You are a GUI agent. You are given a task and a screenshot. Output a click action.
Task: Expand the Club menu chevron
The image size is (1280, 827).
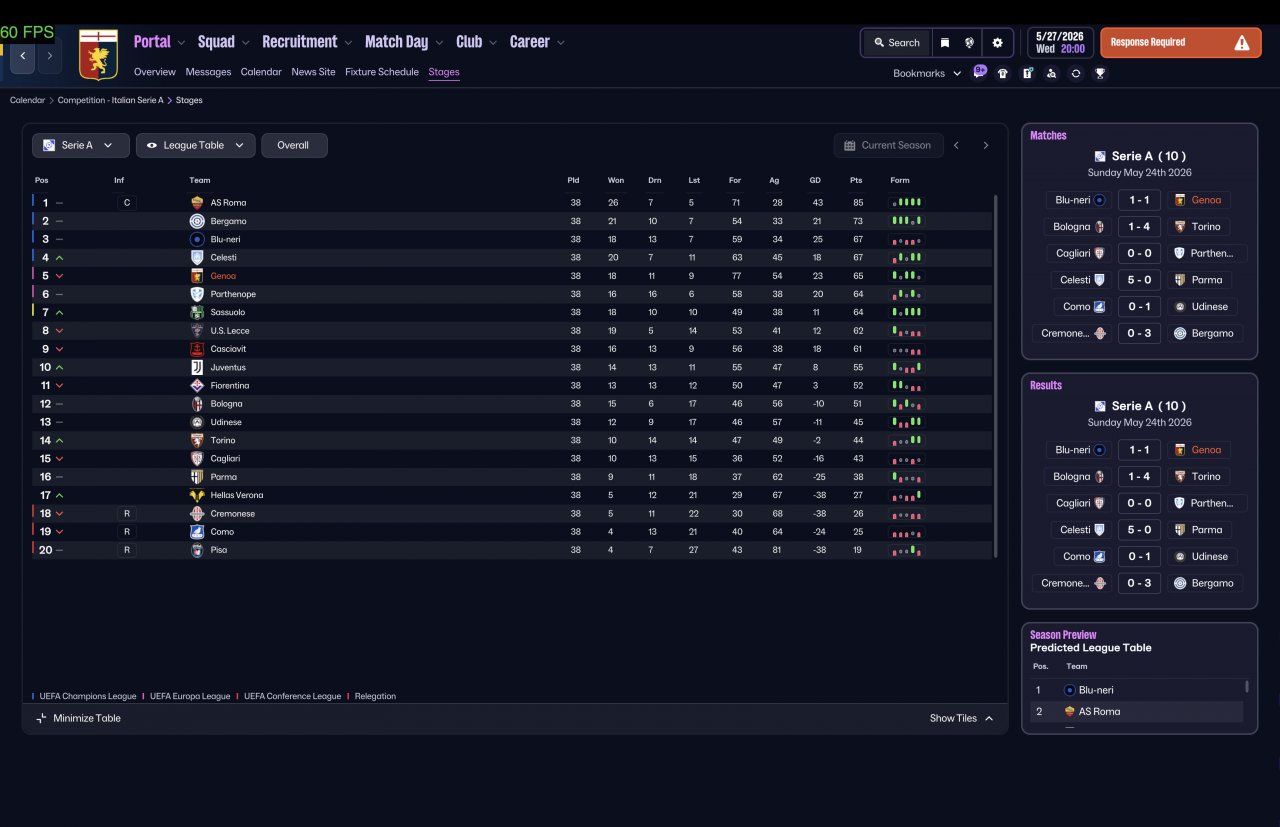pos(493,43)
